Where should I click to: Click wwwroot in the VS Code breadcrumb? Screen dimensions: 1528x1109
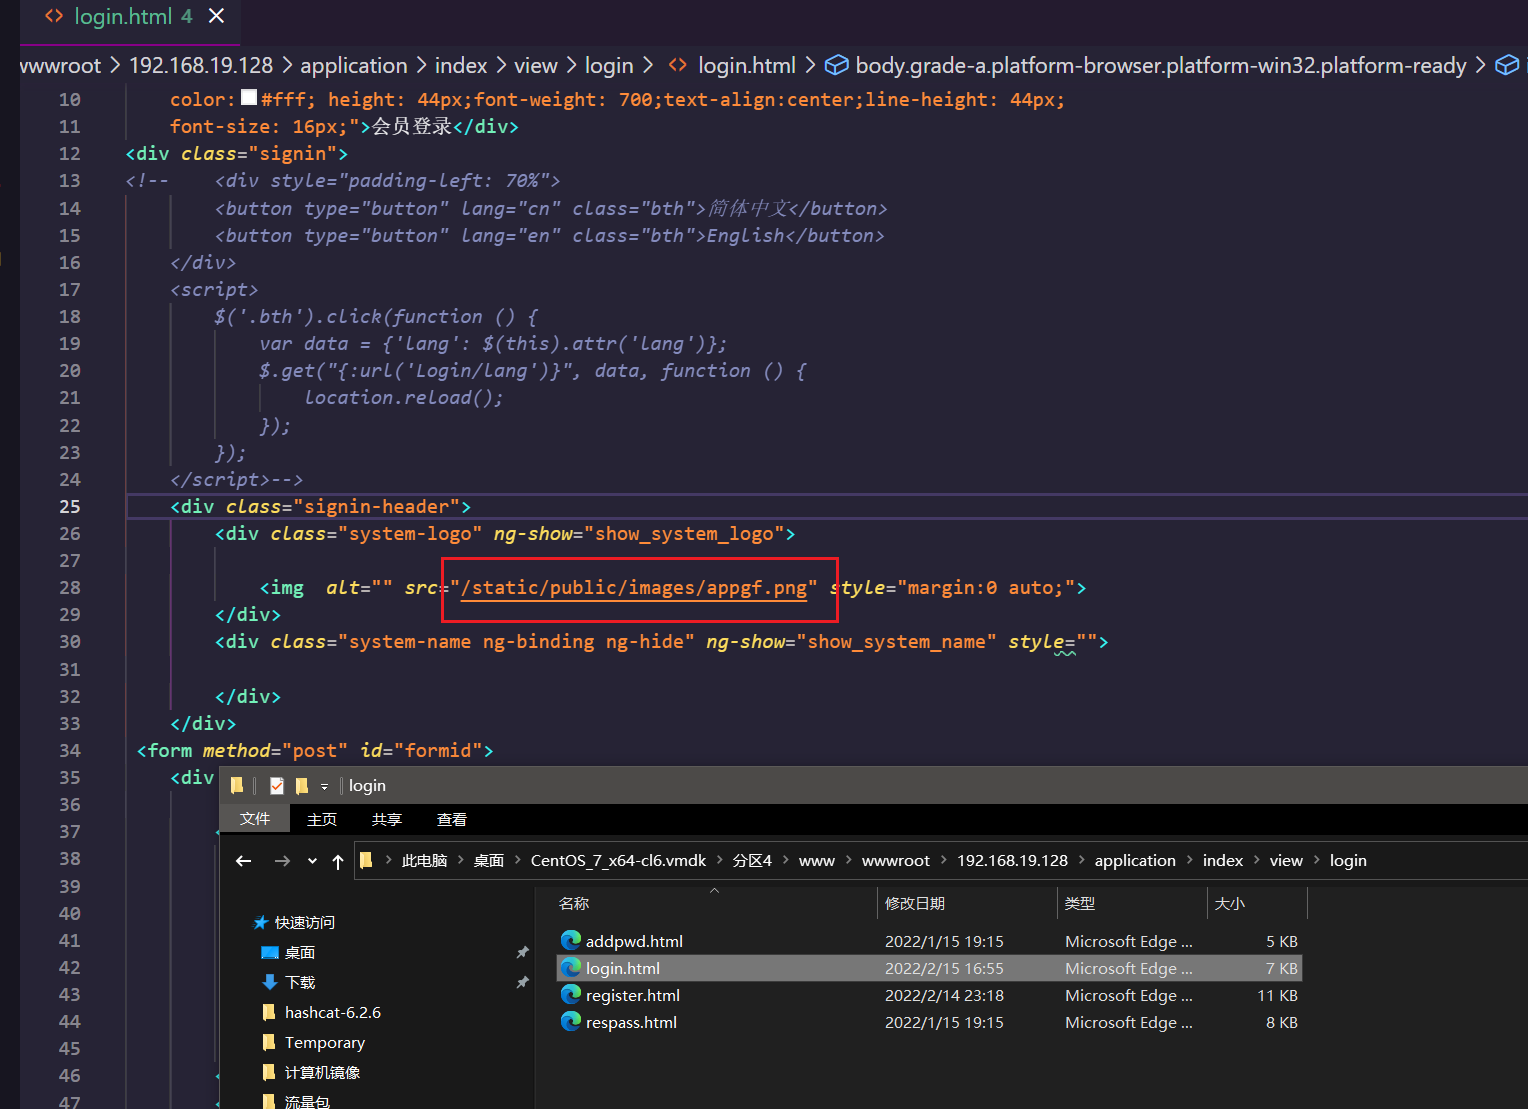[61, 66]
